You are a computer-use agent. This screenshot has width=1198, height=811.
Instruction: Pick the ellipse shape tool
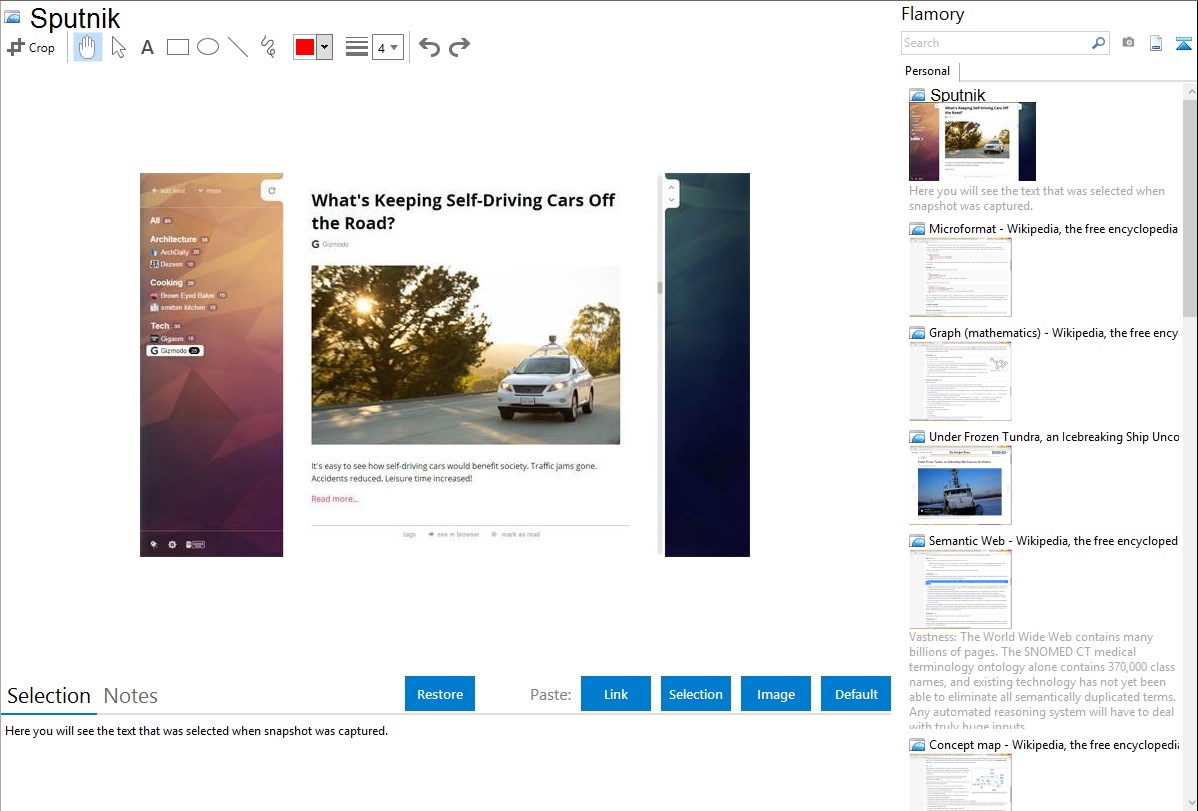[x=208, y=47]
